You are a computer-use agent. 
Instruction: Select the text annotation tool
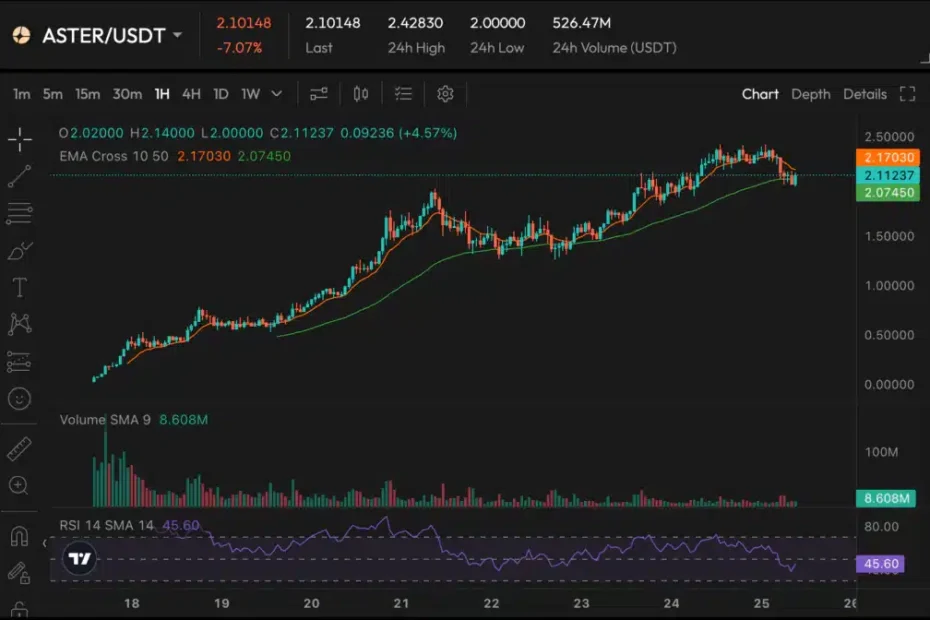pyautogui.click(x=19, y=288)
